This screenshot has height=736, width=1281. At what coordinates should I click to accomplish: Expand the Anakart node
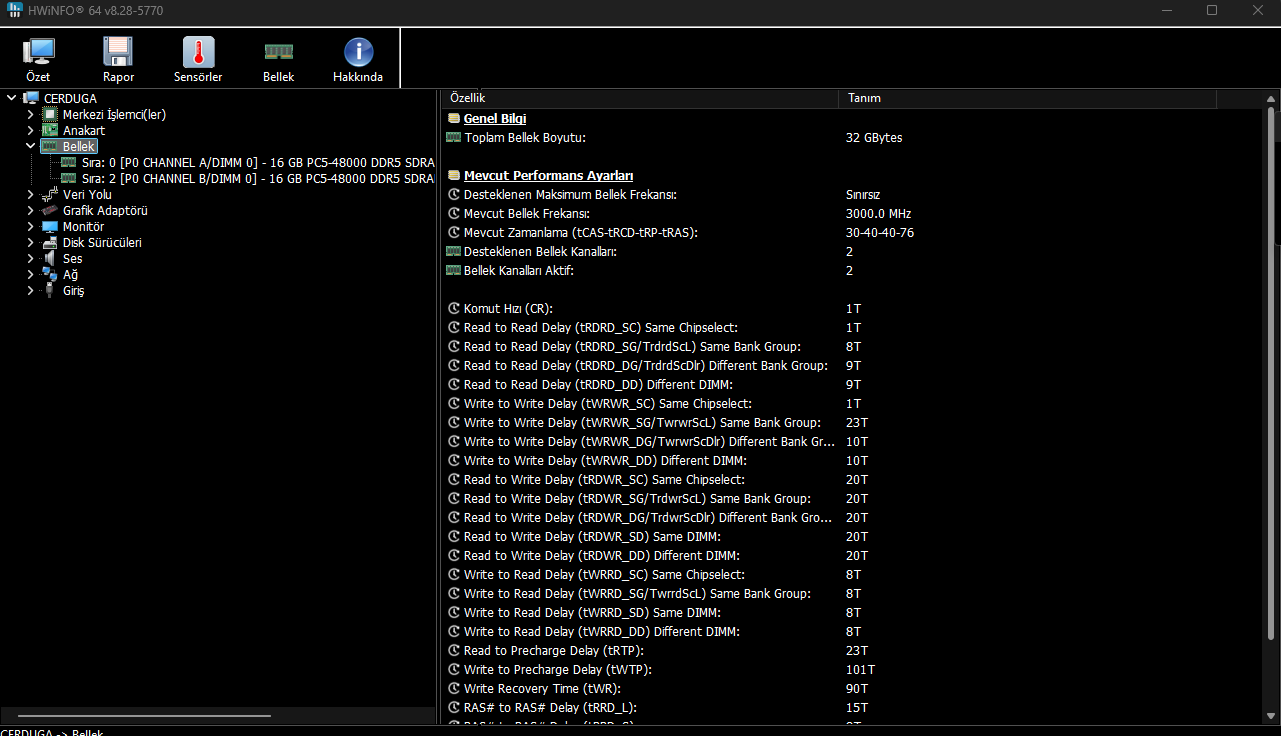(x=31, y=130)
